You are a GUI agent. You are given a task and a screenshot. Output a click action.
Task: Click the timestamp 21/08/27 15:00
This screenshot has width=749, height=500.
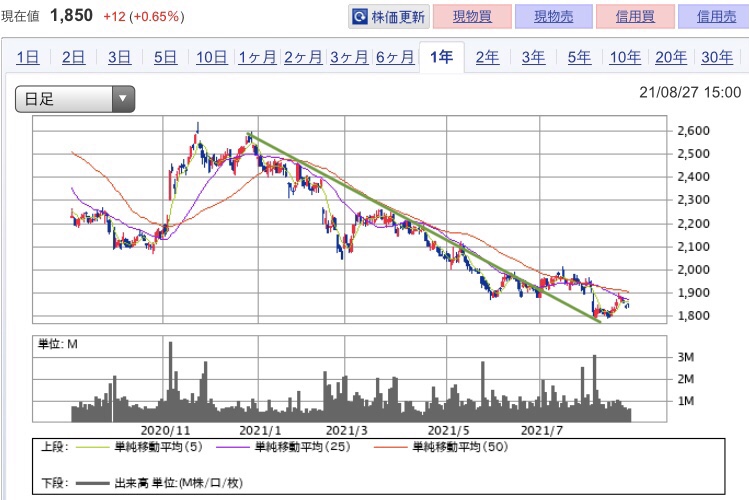[x=690, y=92]
